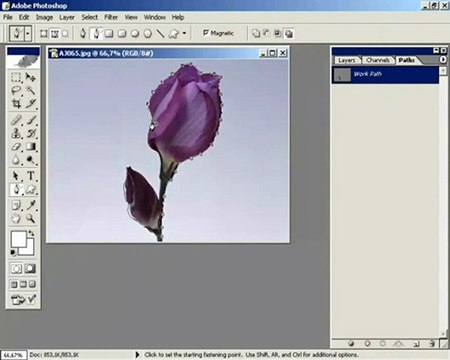Choose Full Screen mode with menu bar

(23, 284)
